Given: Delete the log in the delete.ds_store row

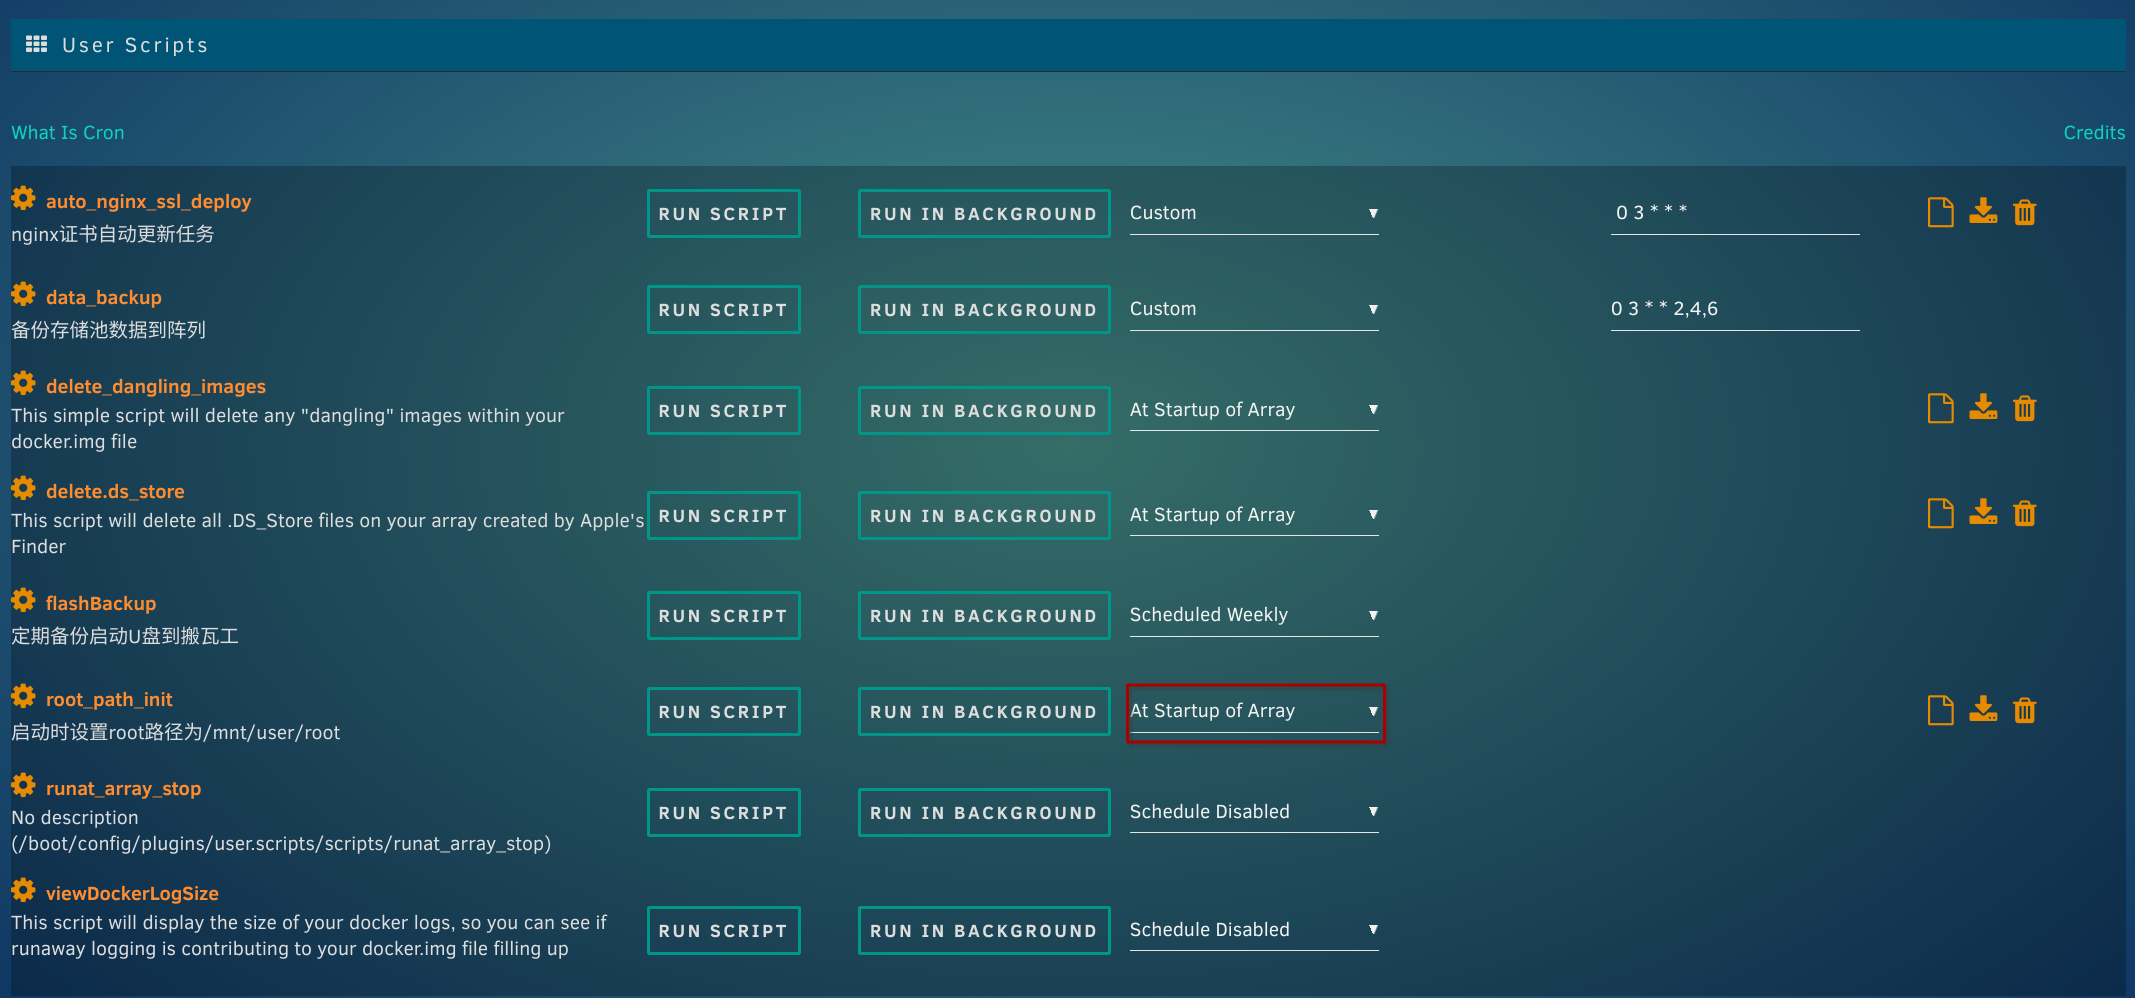Looking at the screenshot, I should pos(2025,514).
